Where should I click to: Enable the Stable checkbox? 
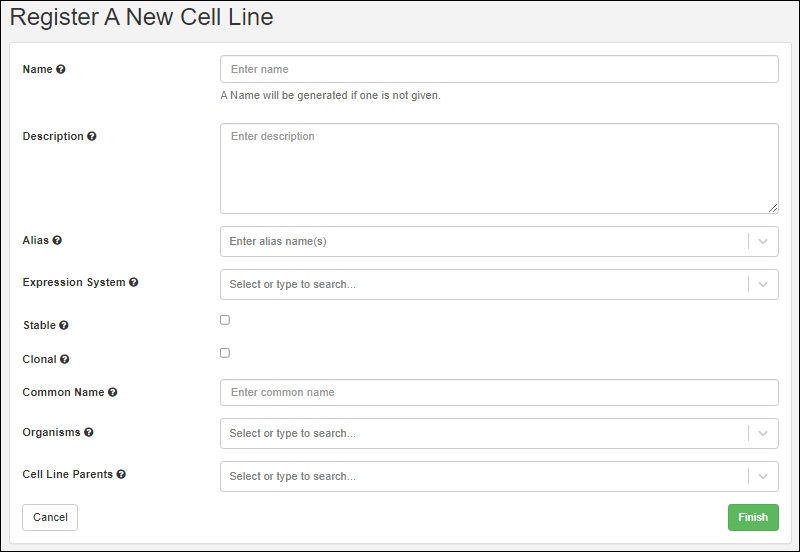pos(225,320)
